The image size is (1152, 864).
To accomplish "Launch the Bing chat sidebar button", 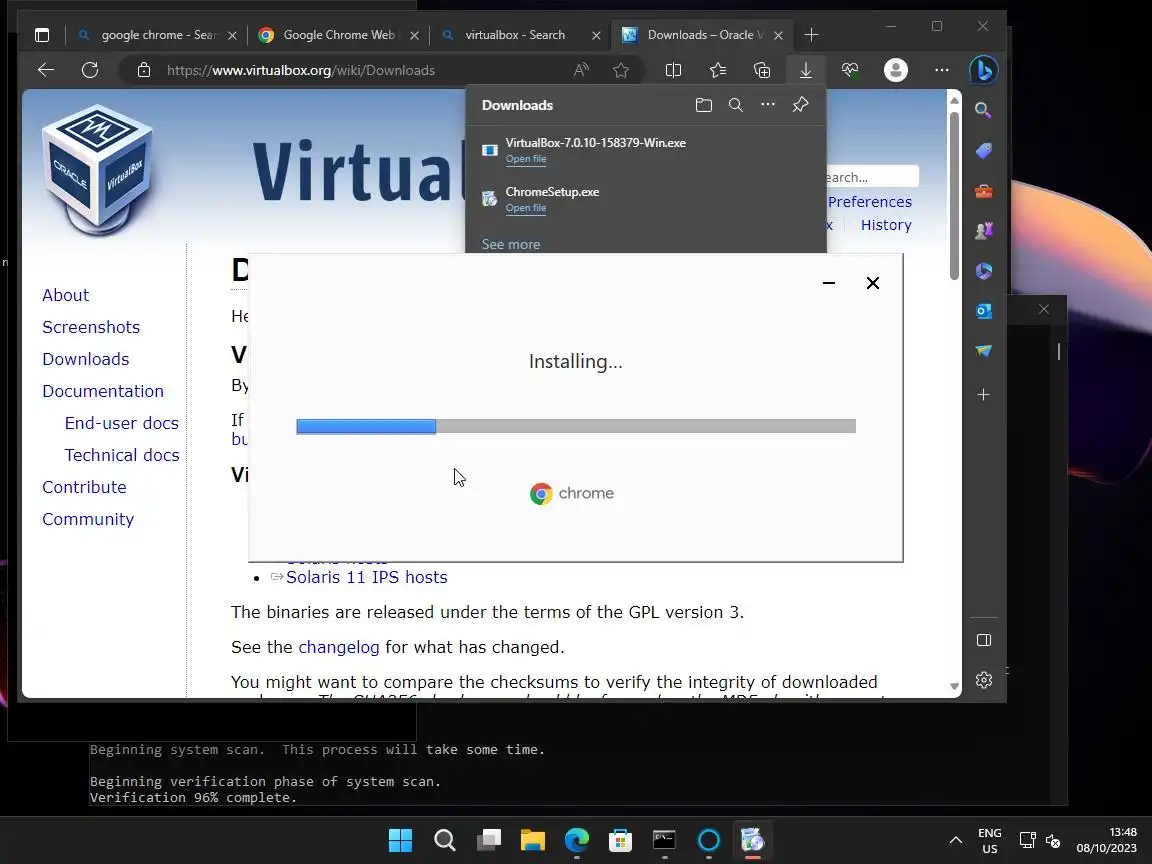I will 984,70.
